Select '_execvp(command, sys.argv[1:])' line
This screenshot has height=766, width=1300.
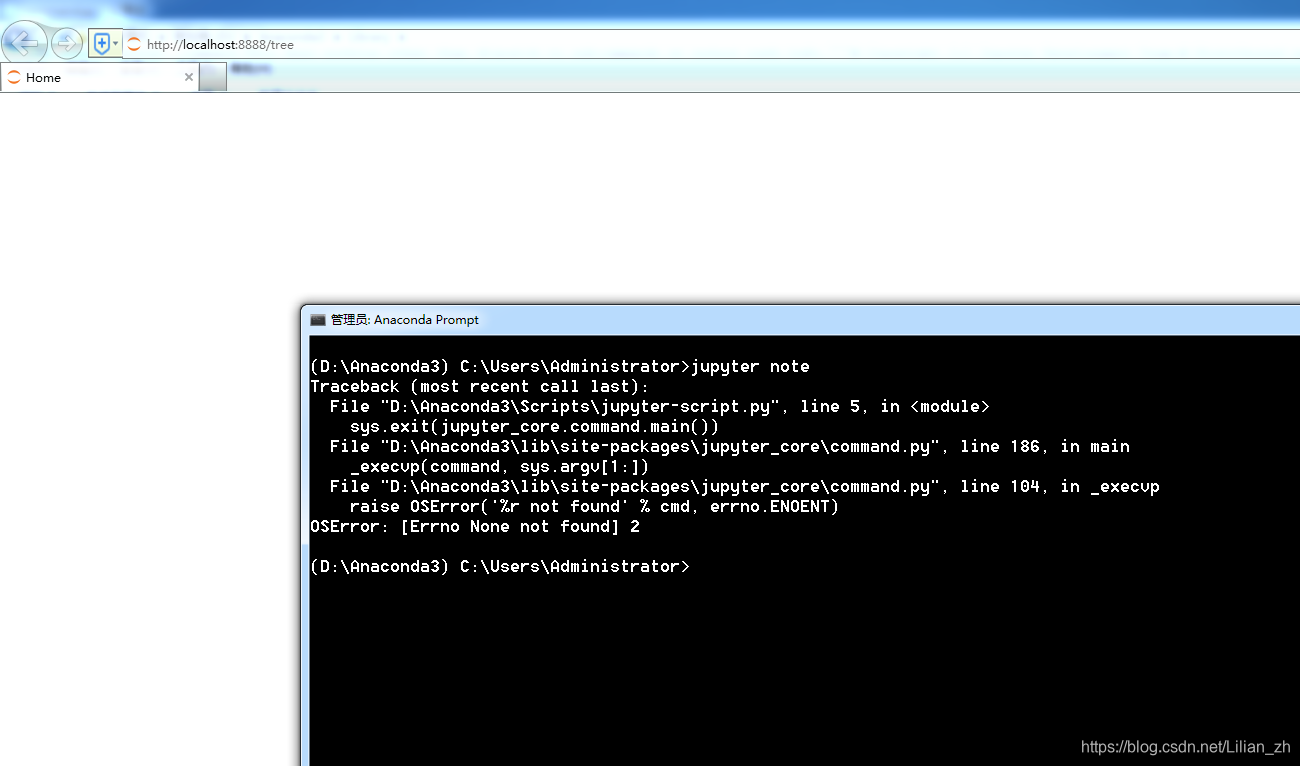499,466
